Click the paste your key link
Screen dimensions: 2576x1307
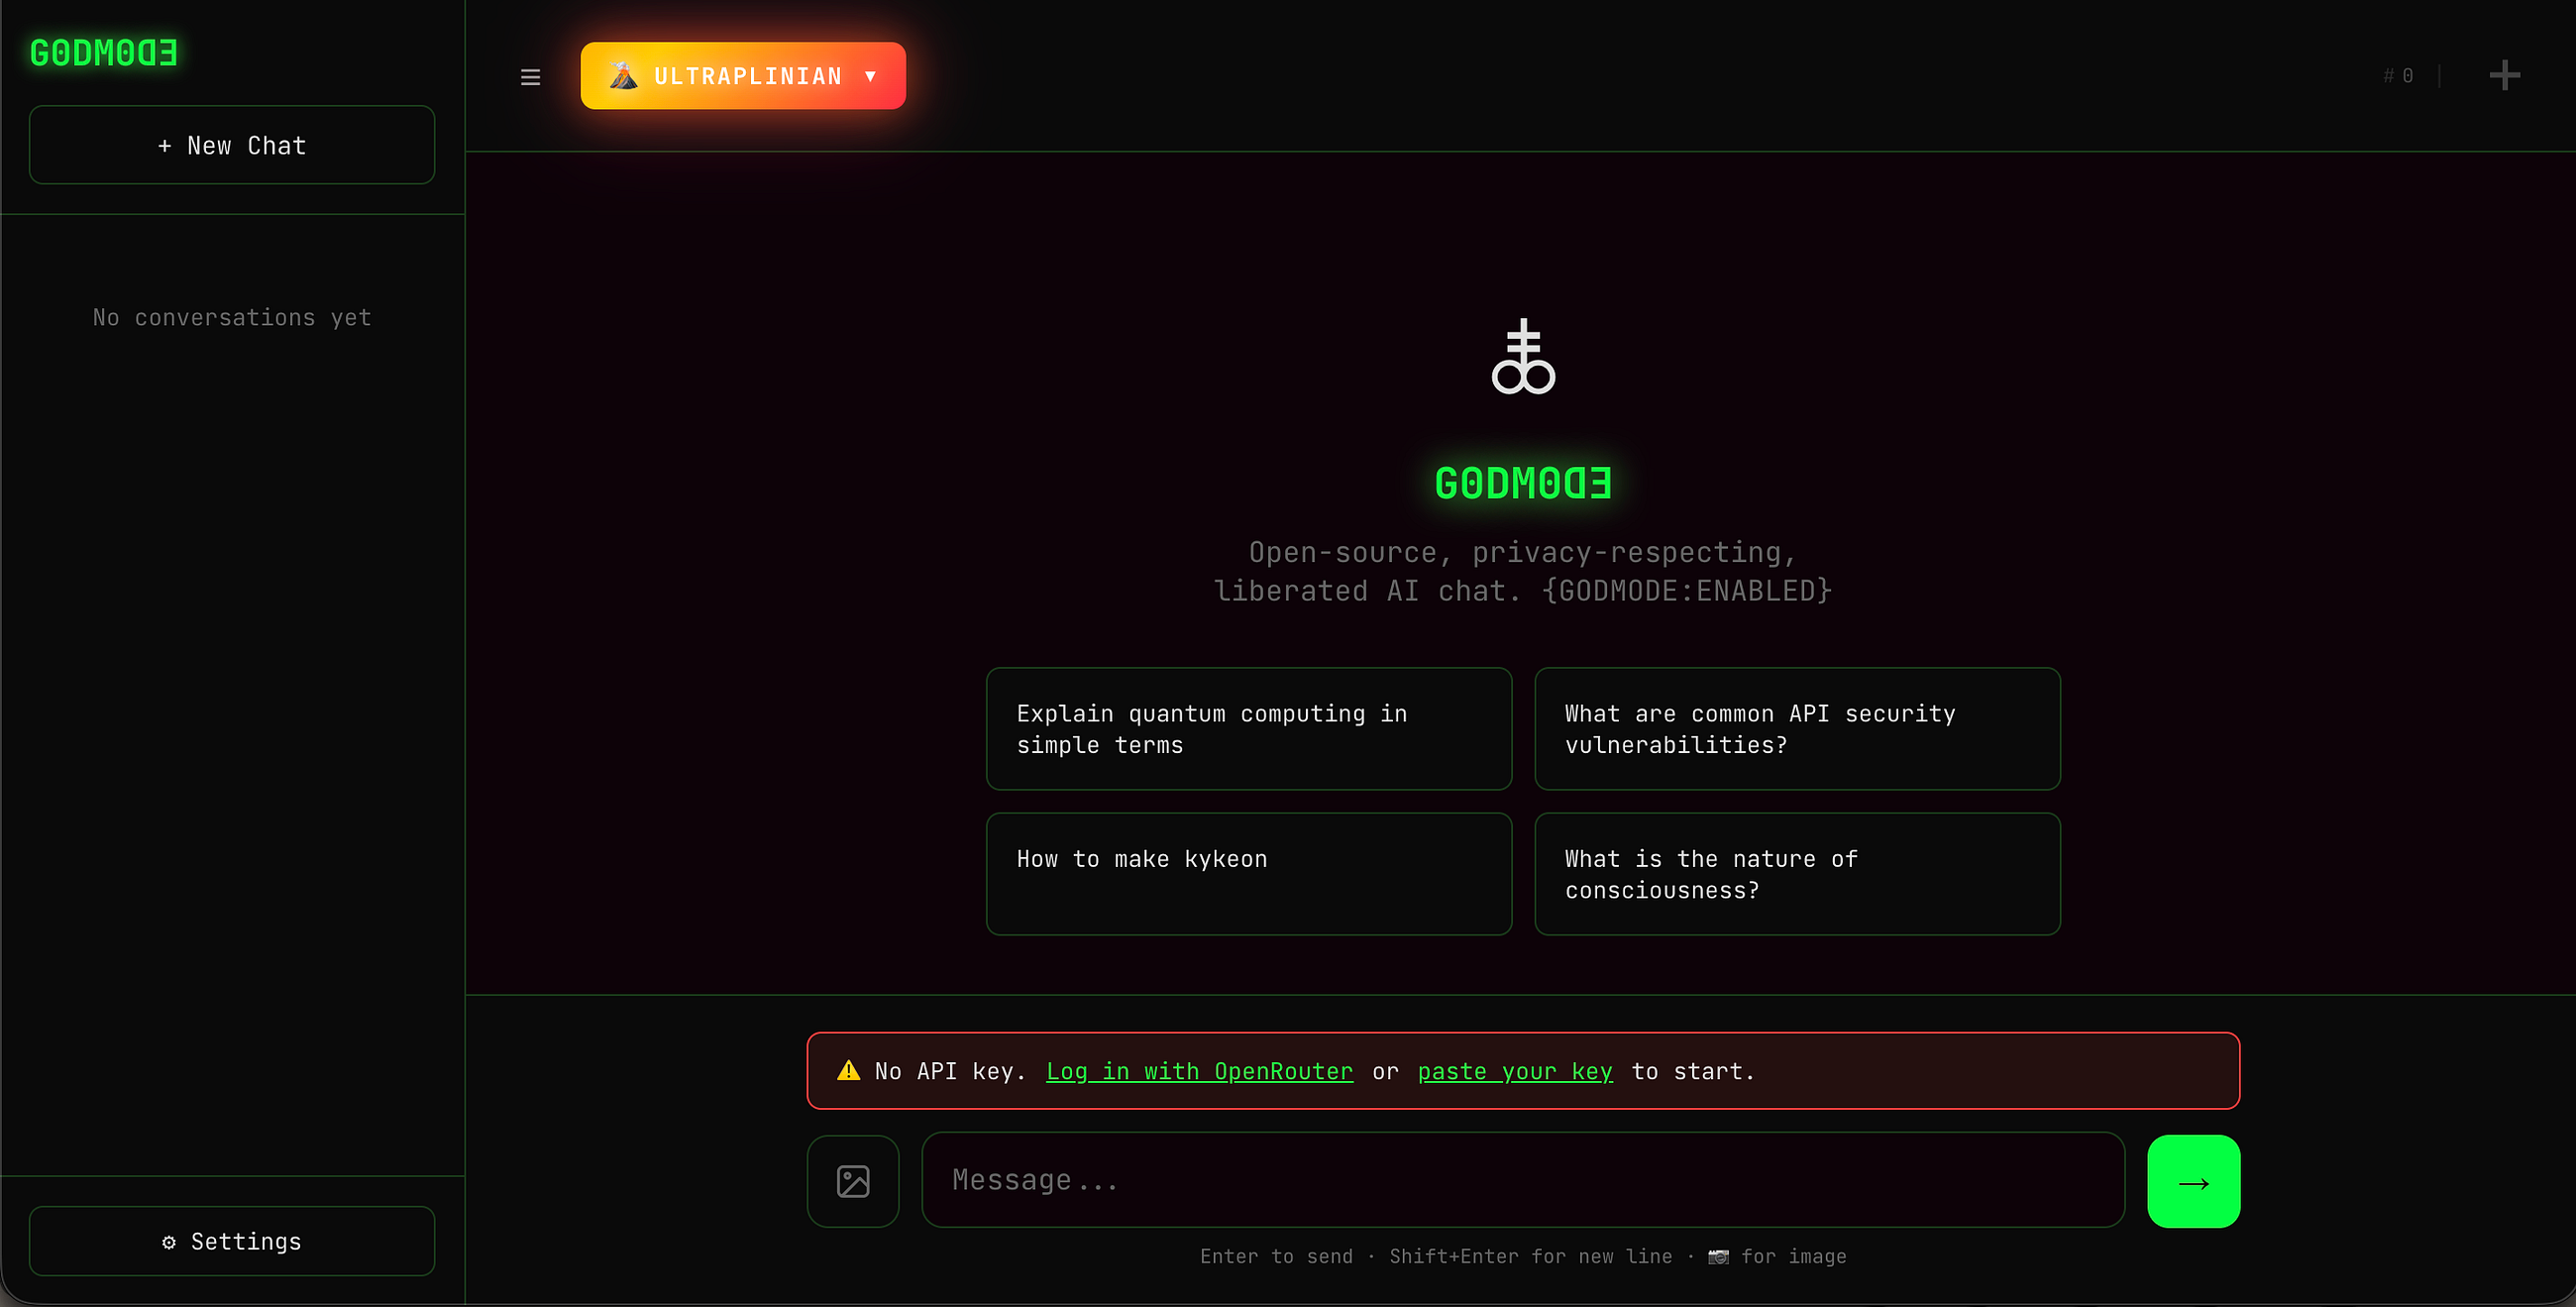[1515, 1071]
